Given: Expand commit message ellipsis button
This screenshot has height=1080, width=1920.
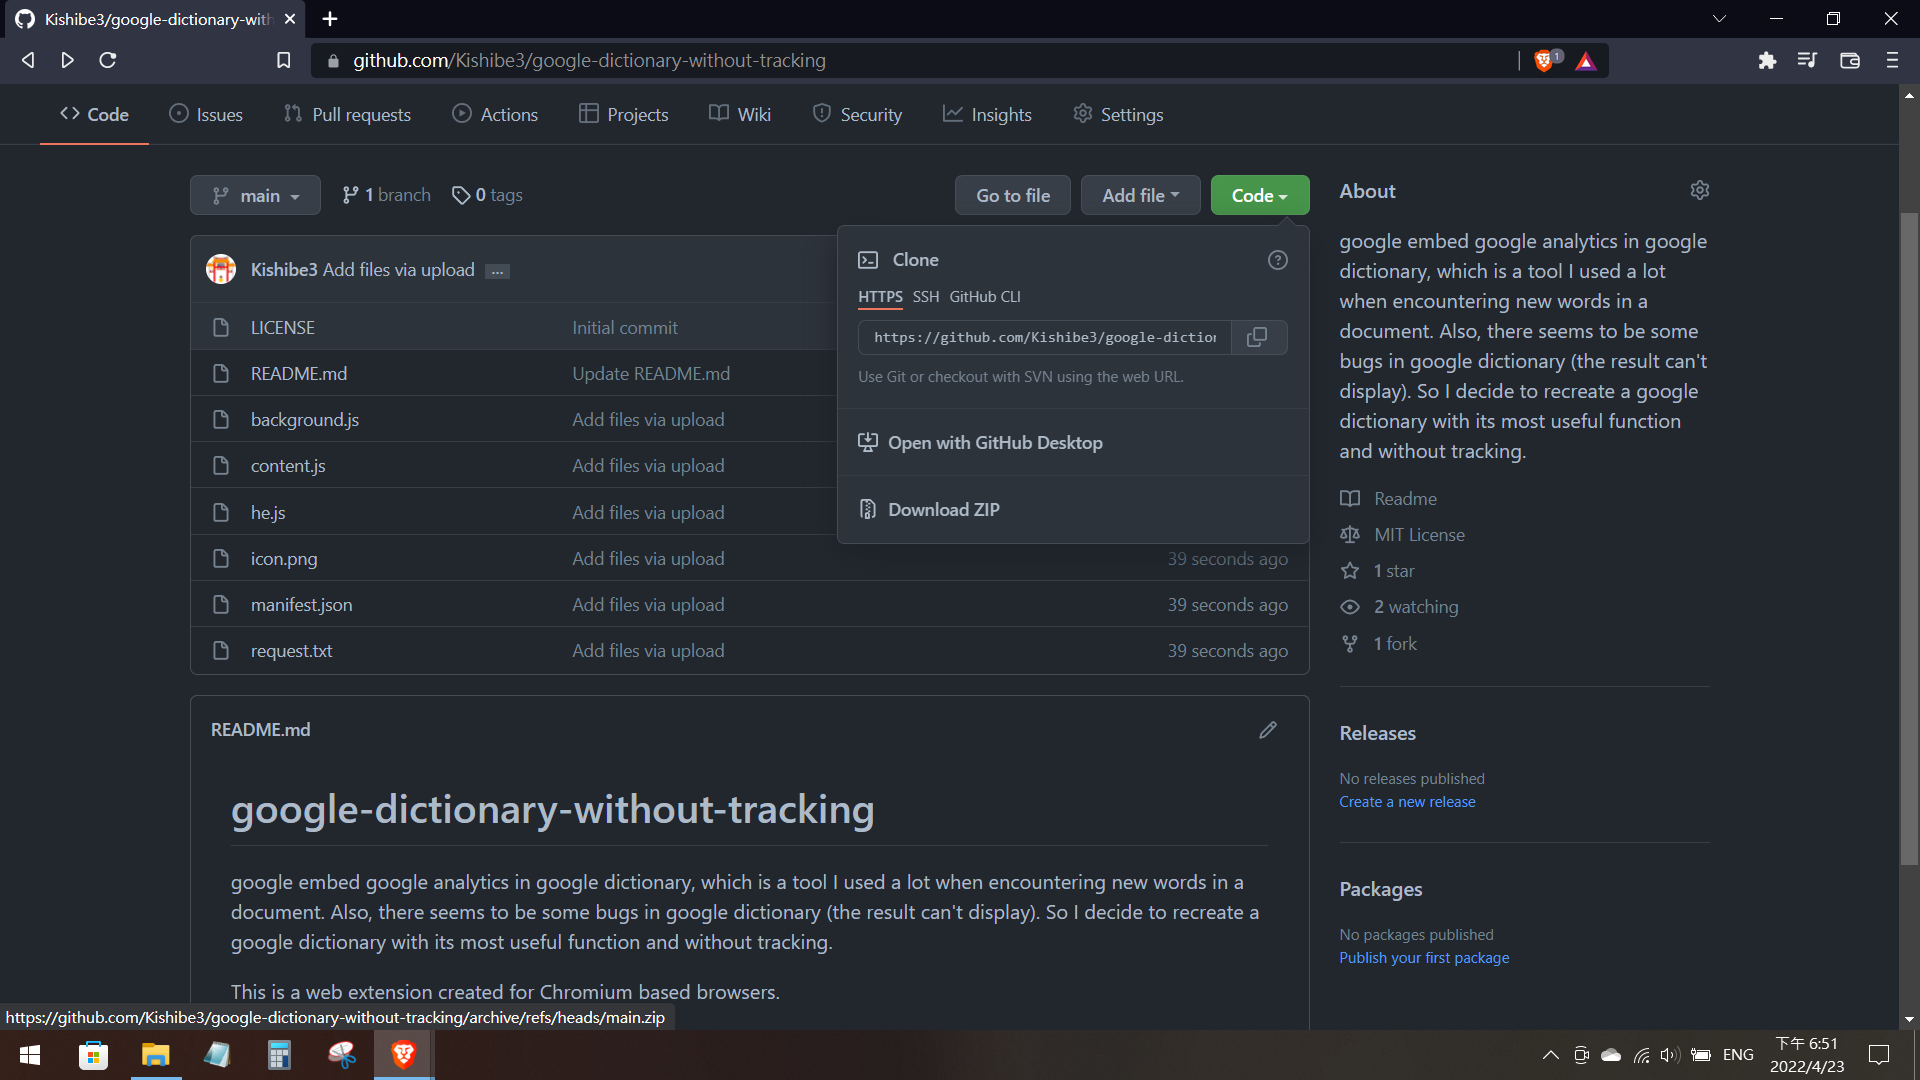Looking at the screenshot, I should coord(497,271).
